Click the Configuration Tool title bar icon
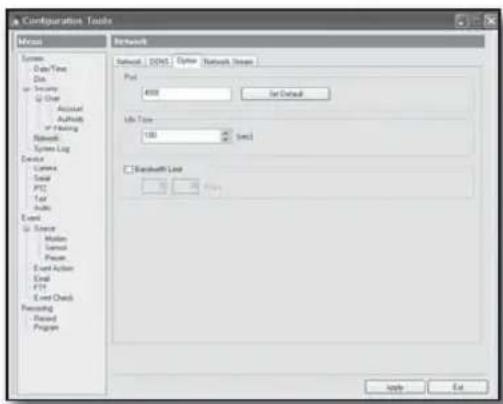Viewport: 503px width, 404px height. pos(15,21)
